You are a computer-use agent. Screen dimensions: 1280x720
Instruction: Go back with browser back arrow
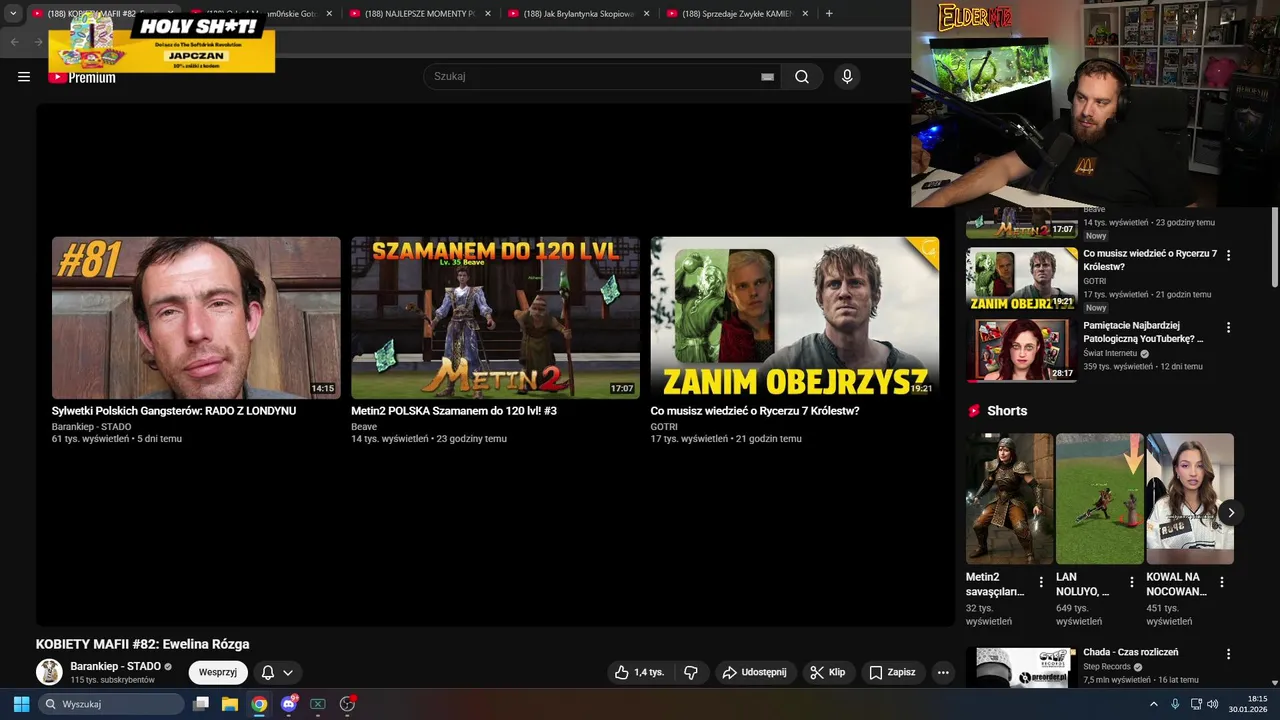(14, 42)
